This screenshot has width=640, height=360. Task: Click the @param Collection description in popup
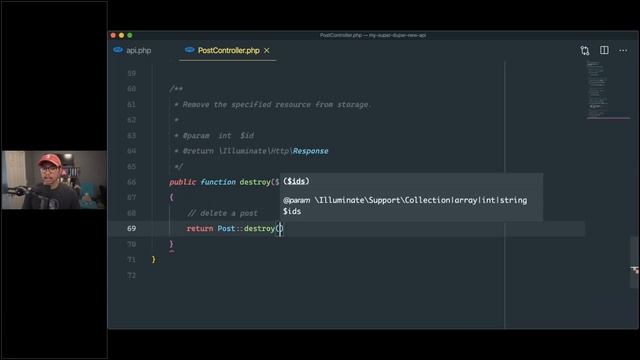tap(405, 205)
